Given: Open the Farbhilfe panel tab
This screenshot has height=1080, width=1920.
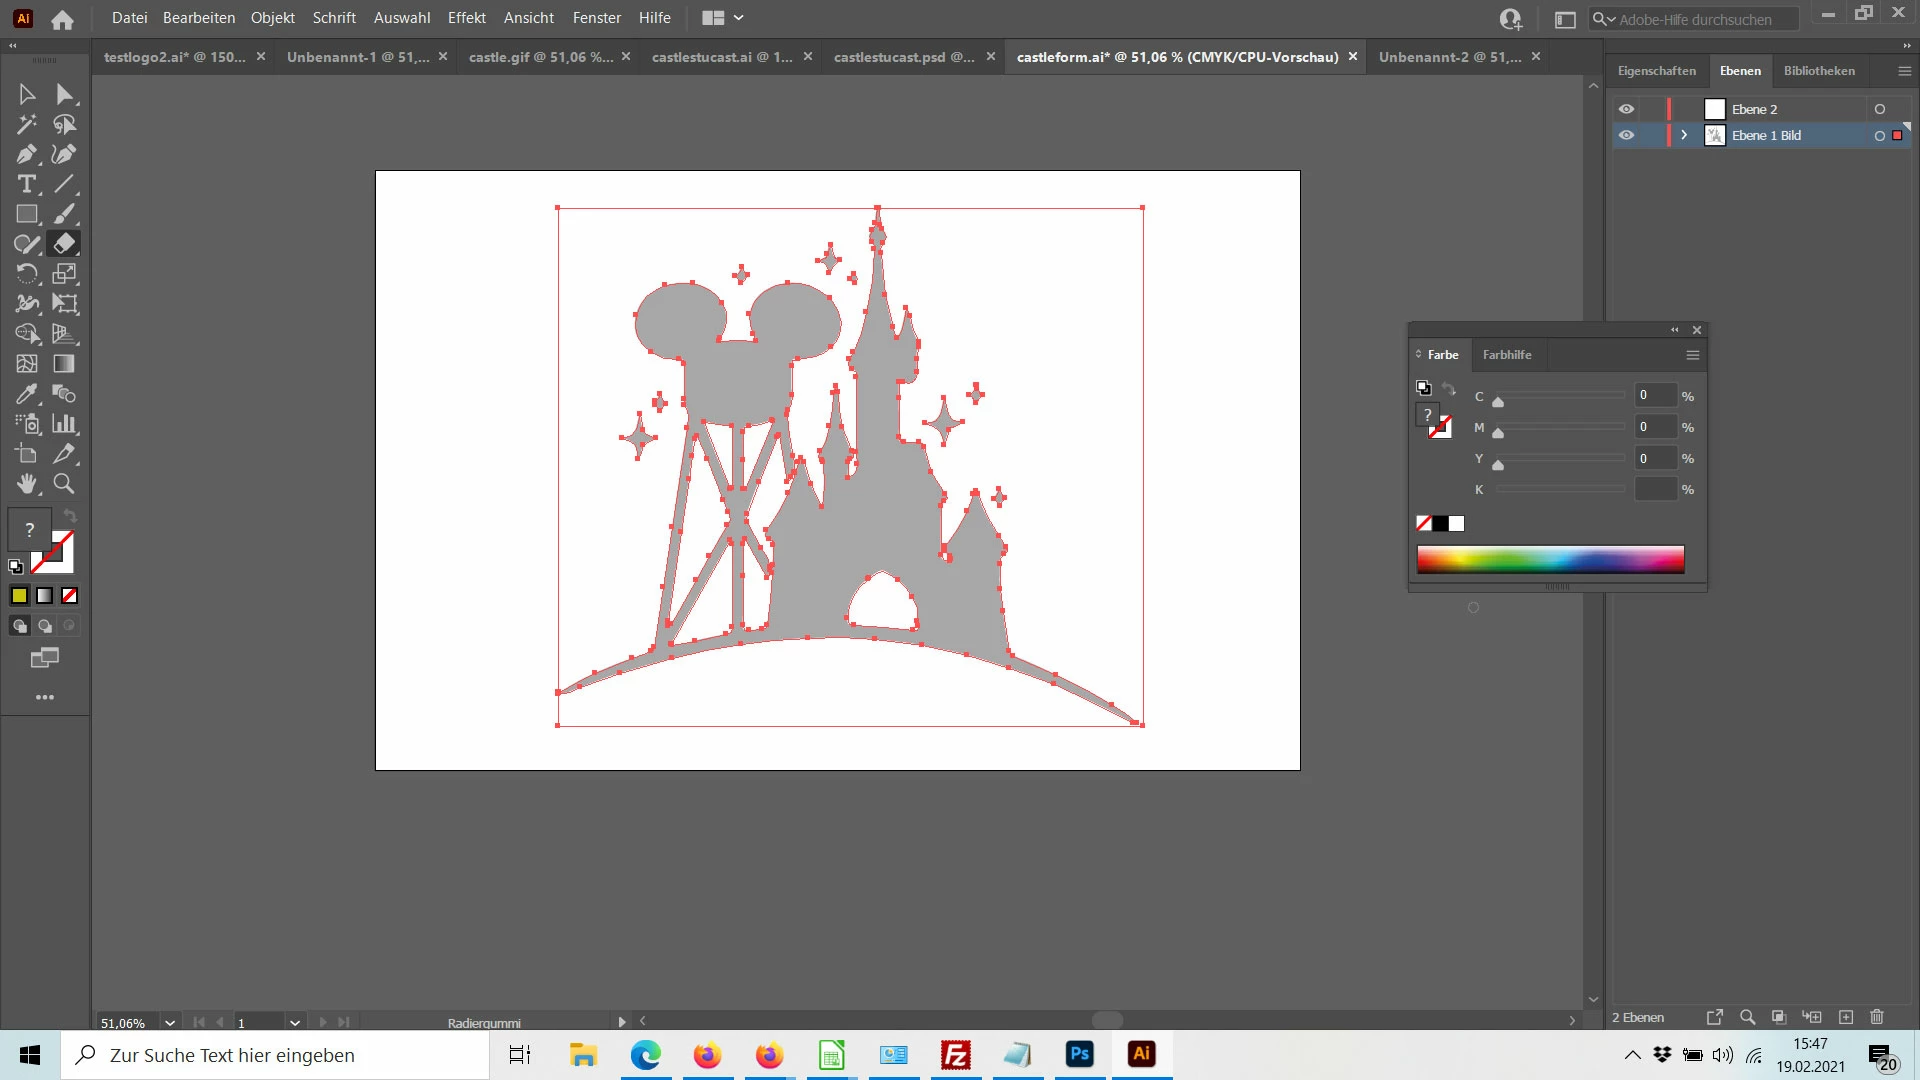Looking at the screenshot, I should [1506, 355].
